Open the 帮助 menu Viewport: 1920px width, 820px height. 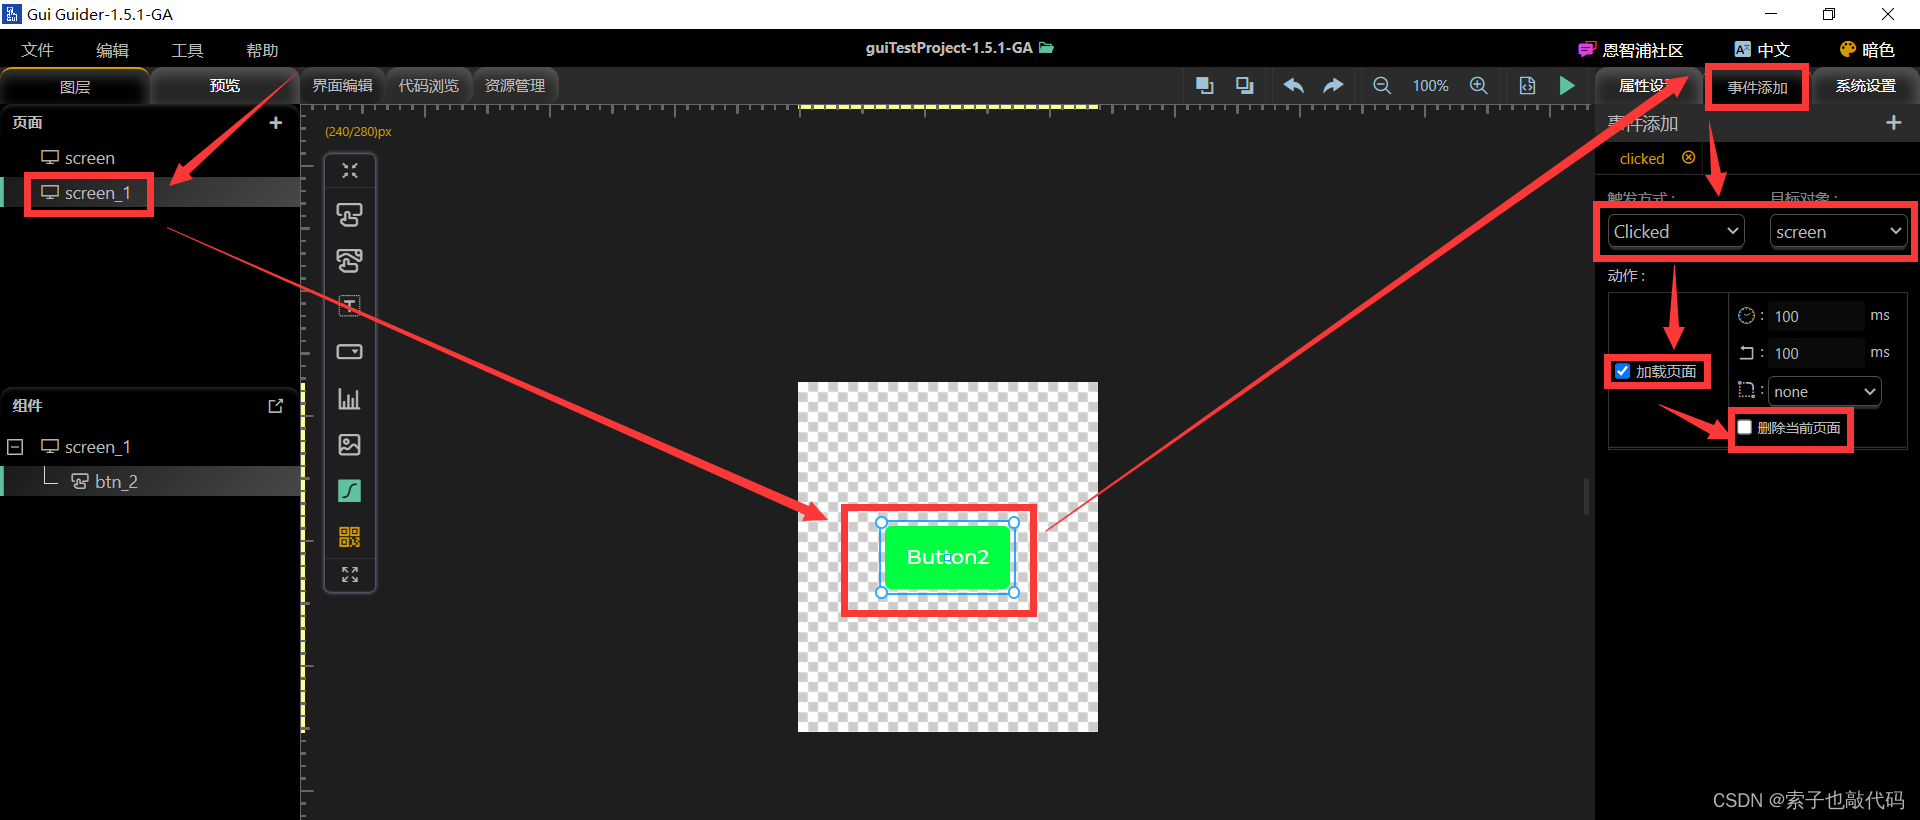coord(262,50)
